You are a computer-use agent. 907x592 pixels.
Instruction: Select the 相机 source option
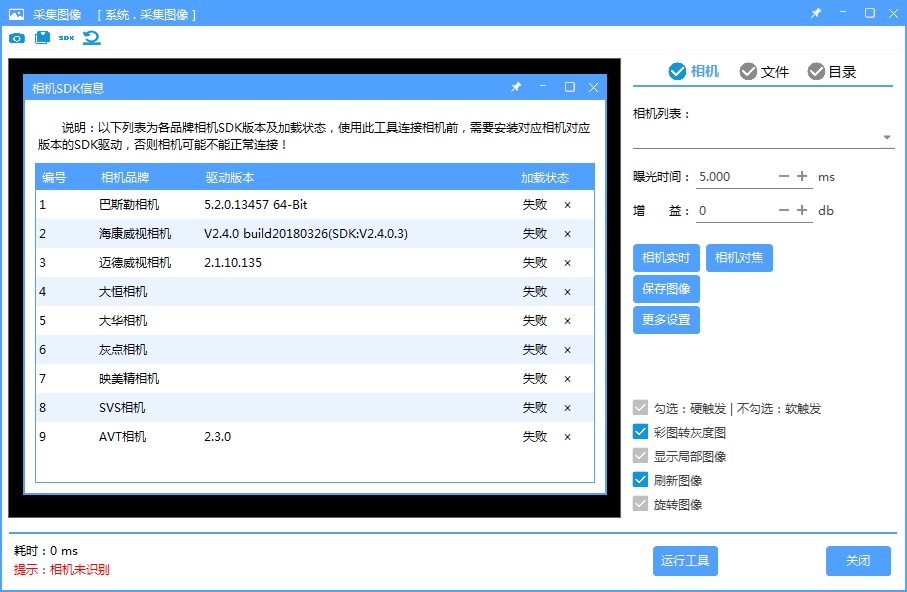point(694,71)
